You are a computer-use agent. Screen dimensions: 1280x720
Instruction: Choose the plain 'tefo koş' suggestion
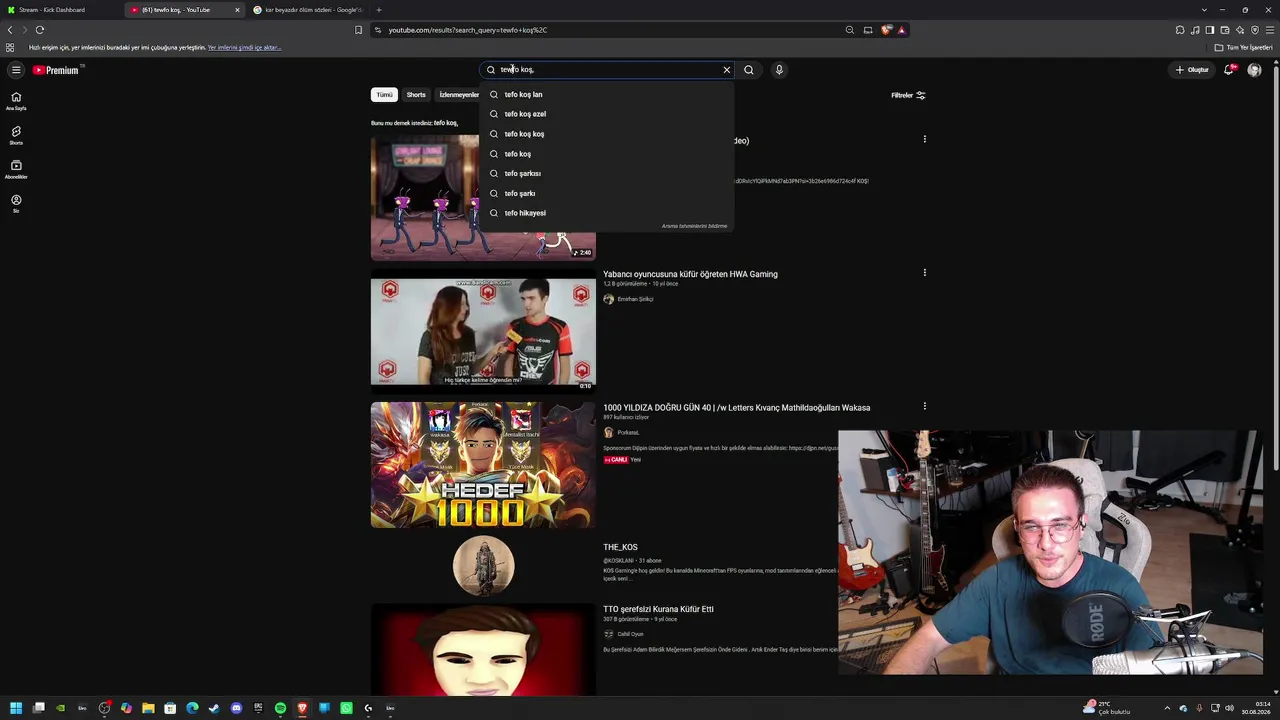pyautogui.click(x=606, y=154)
